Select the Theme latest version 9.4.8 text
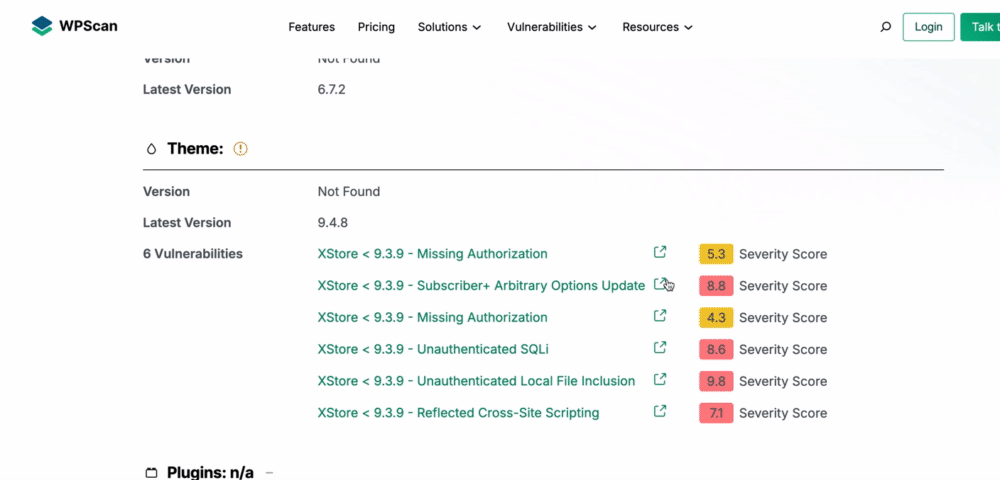Viewport: 1000px width, 480px height. point(332,222)
